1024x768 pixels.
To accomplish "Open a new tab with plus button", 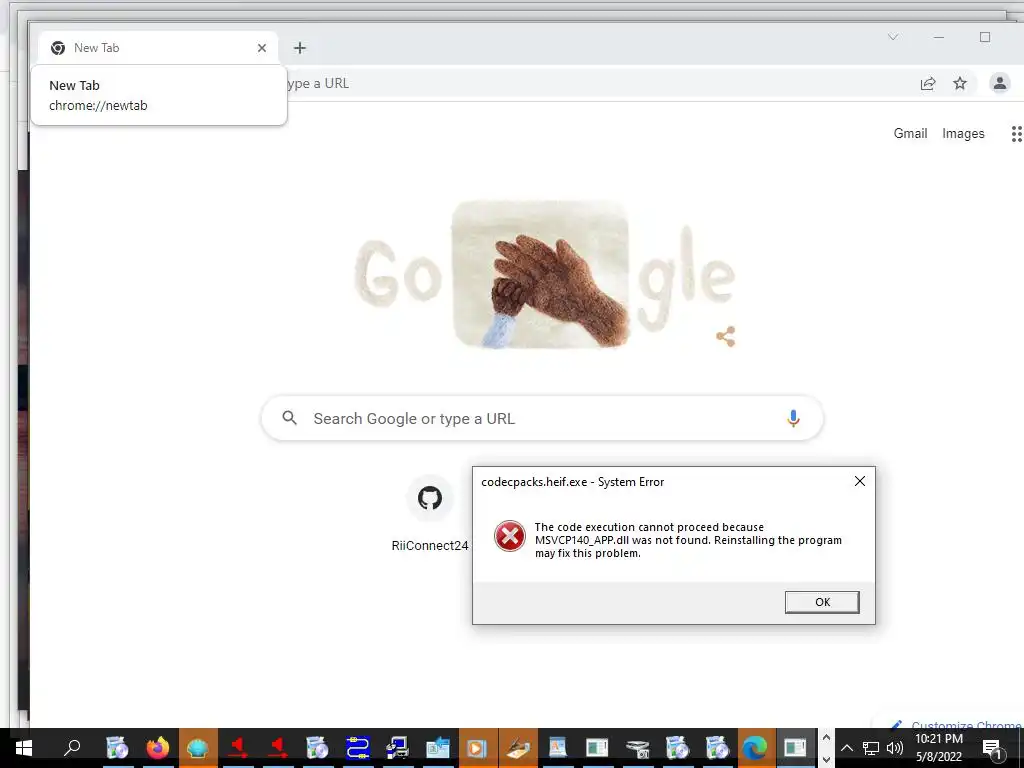I will [x=300, y=48].
